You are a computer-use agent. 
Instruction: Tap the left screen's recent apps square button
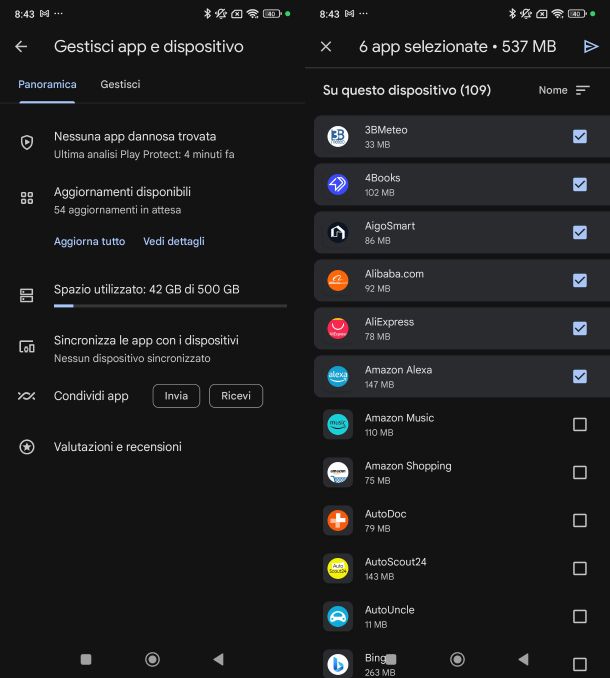pyautogui.click(x=86, y=659)
